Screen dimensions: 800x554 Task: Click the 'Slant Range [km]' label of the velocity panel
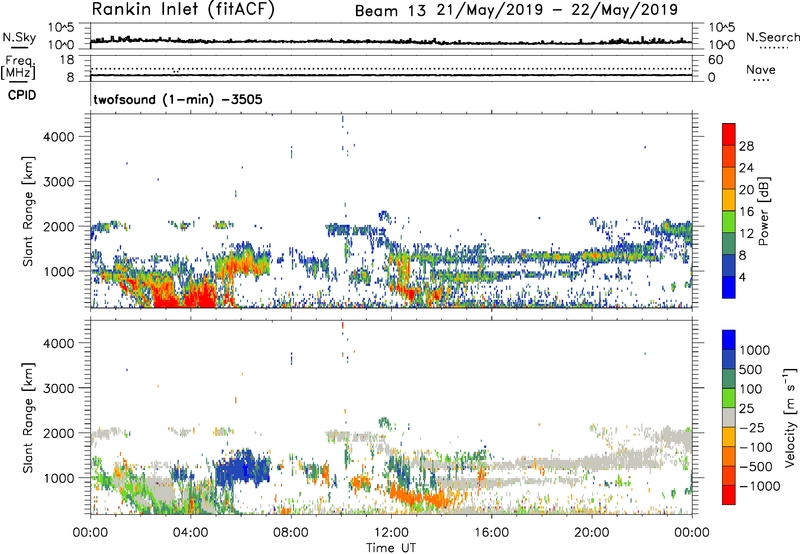click(28, 417)
